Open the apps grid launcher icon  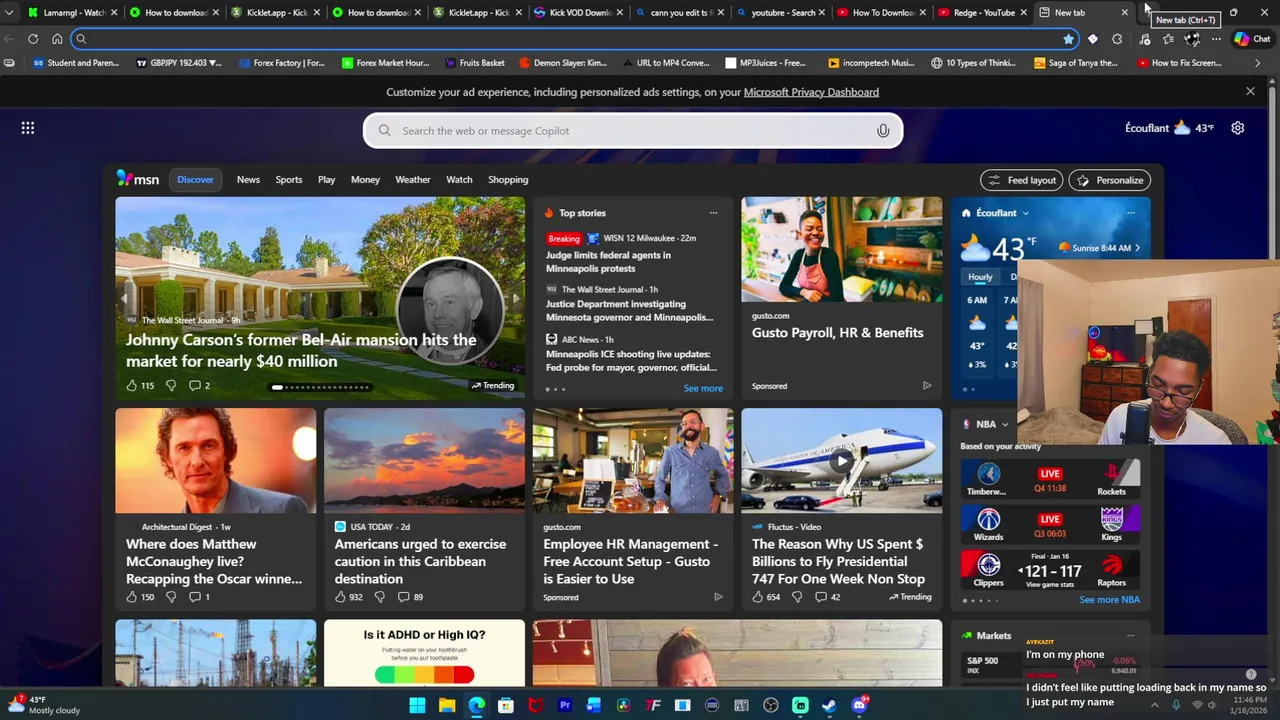[x=28, y=128]
